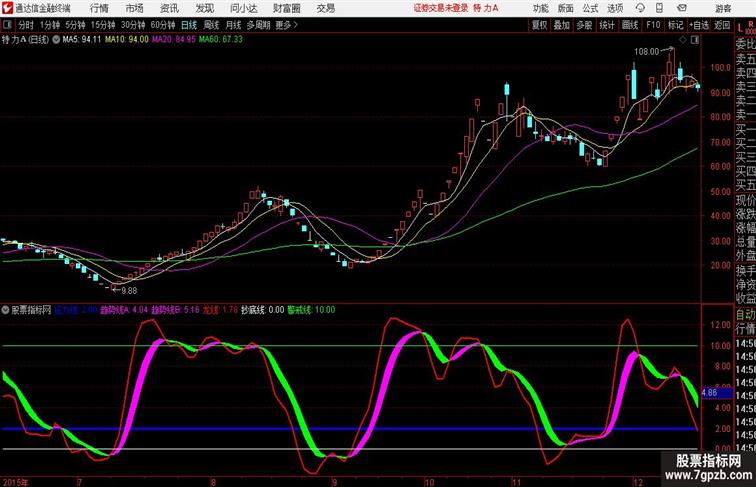Click the 警戒线: 10.00 value
The width and height of the screenshot is (756, 487).
311,310
